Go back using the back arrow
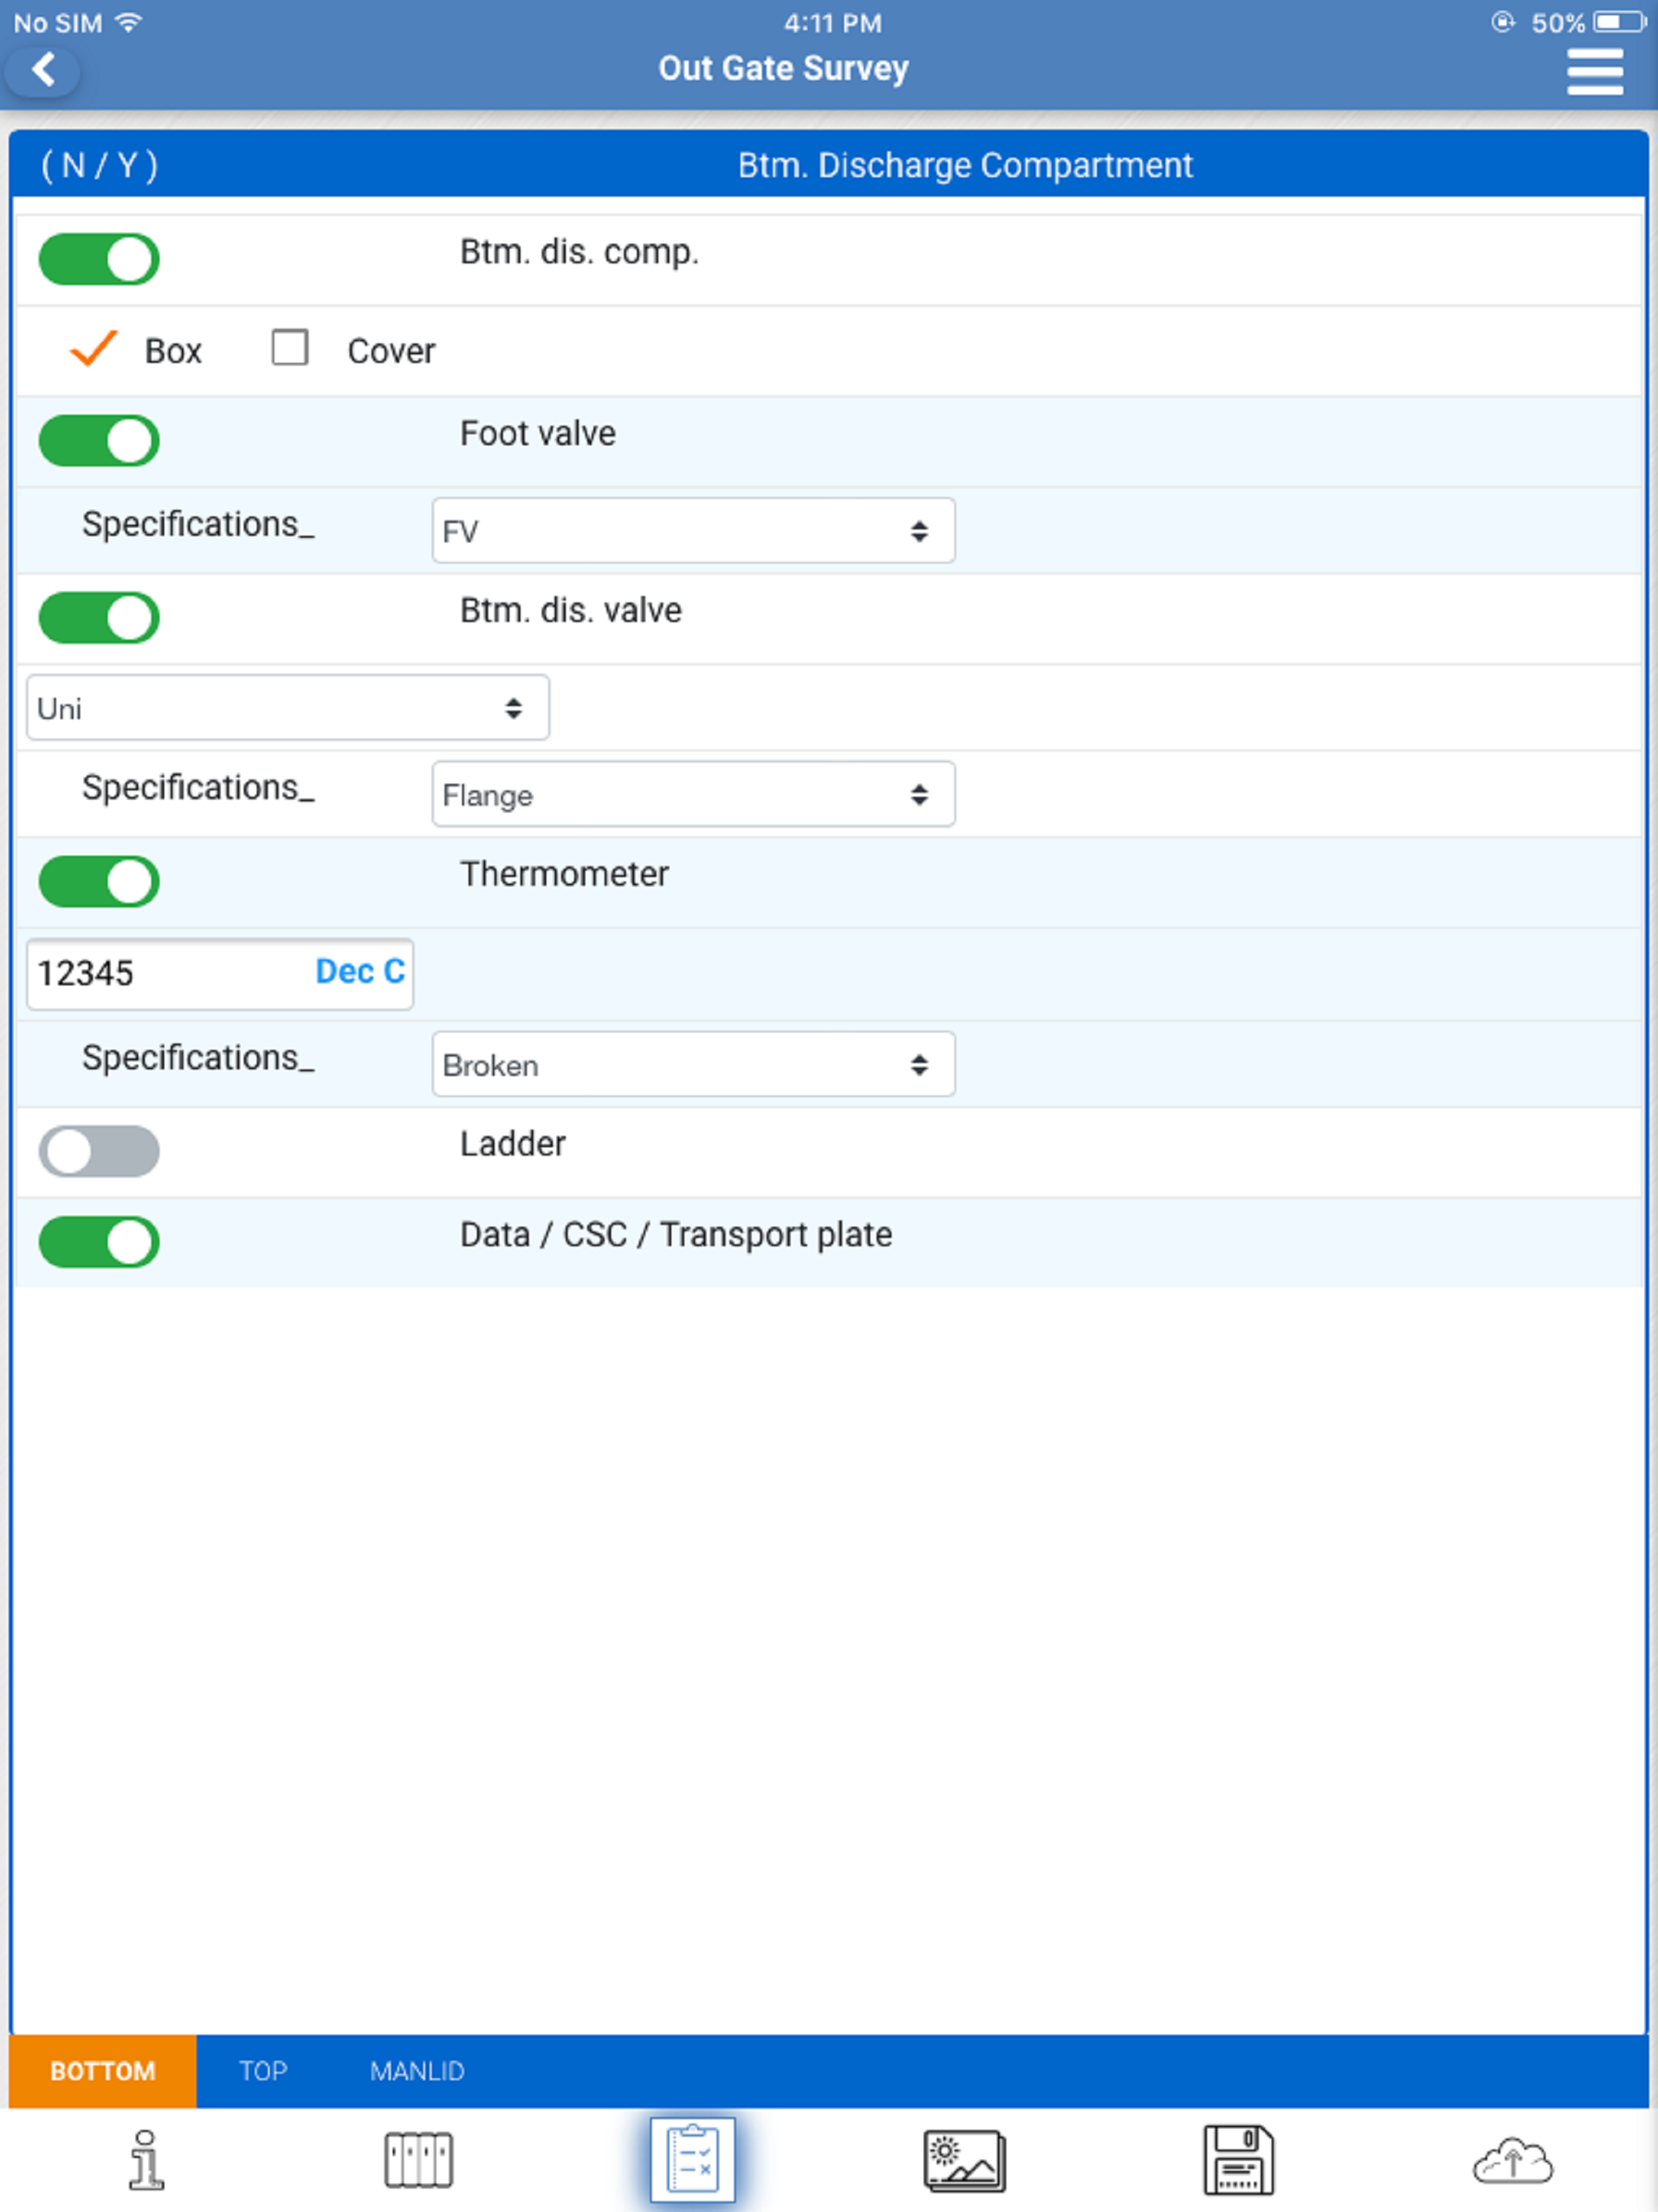 42,70
